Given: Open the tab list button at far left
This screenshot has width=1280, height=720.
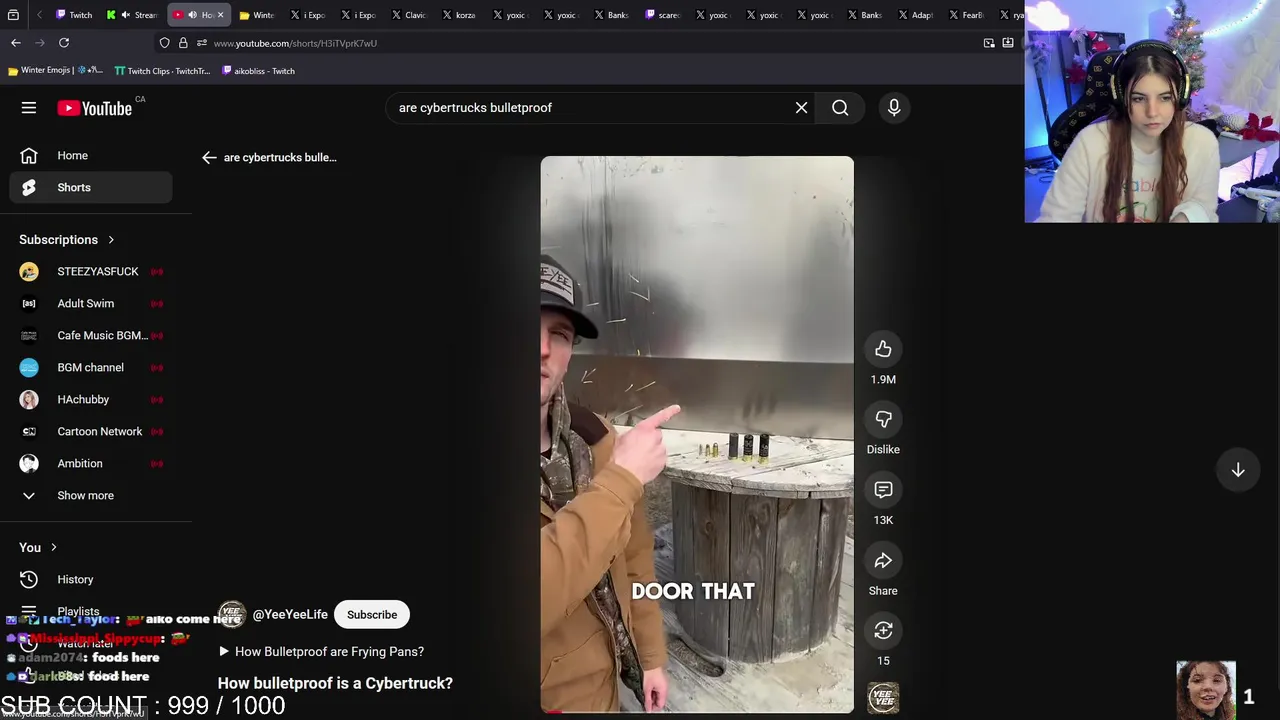Looking at the screenshot, I should pos(13,15).
